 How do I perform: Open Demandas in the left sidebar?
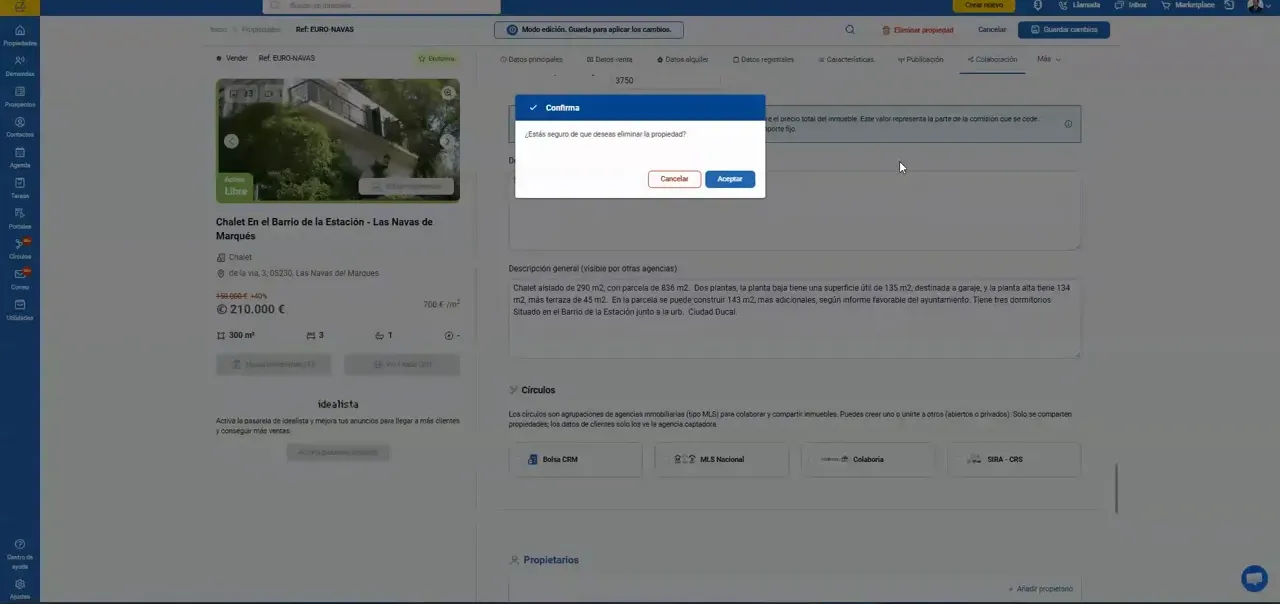(x=20, y=66)
